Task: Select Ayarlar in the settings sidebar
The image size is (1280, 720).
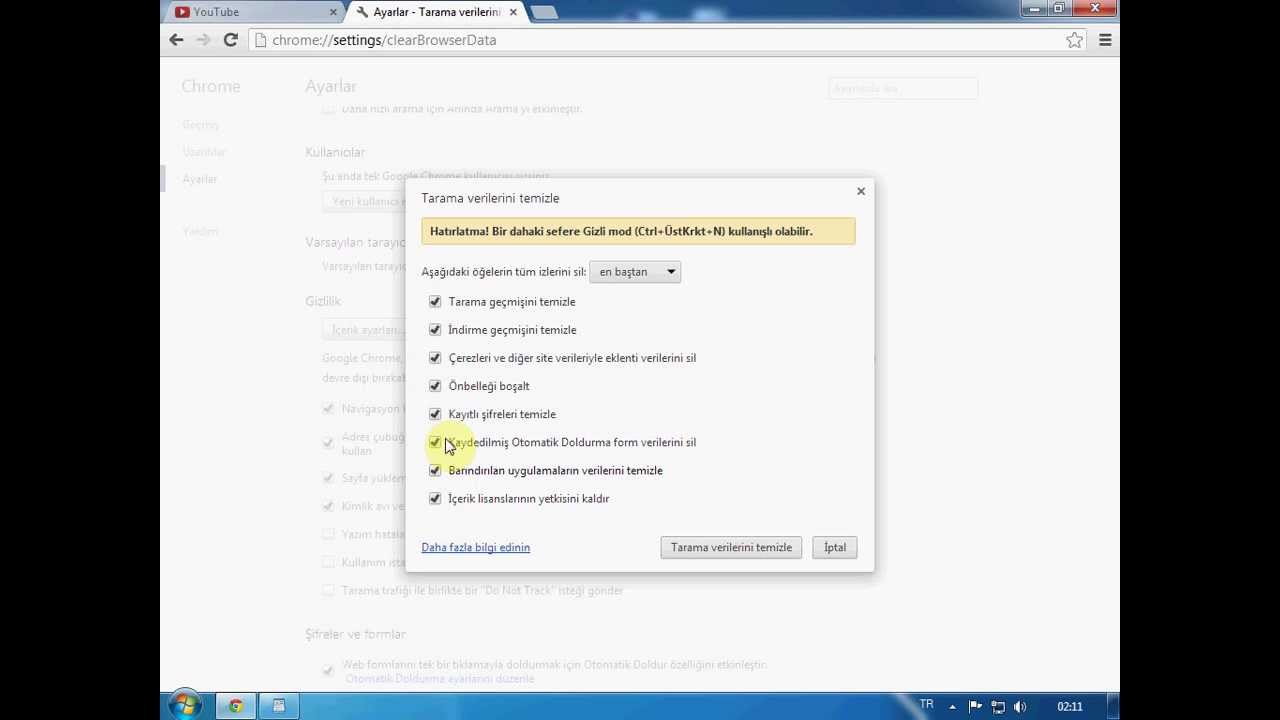Action: click(x=200, y=179)
